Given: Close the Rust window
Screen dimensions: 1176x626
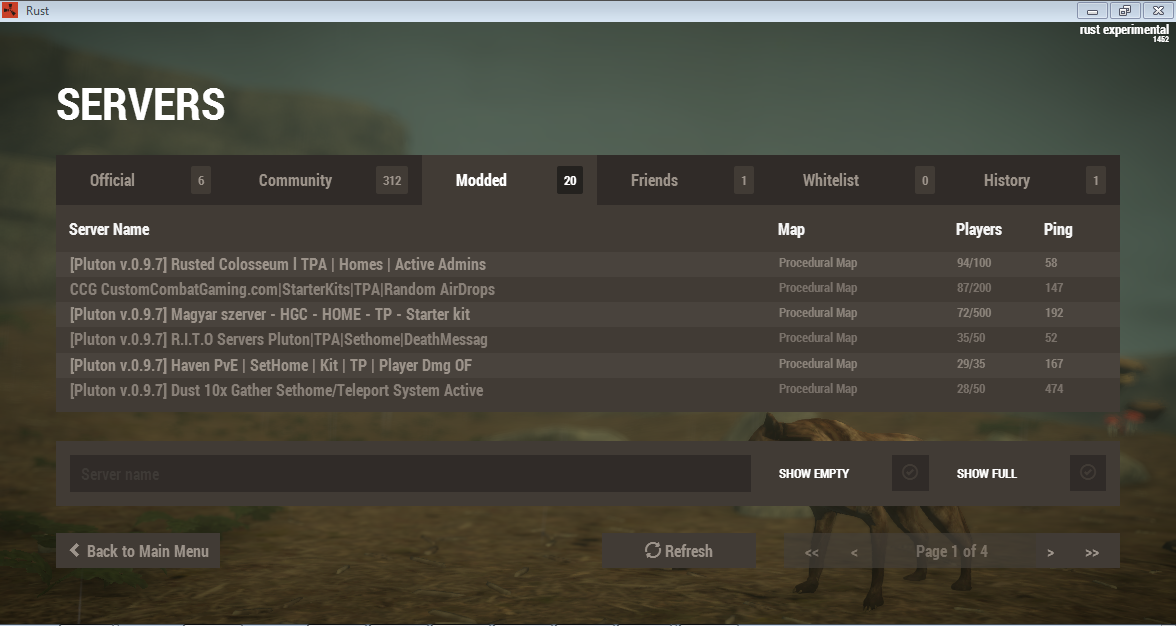Looking at the screenshot, I should coord(1158,10).
